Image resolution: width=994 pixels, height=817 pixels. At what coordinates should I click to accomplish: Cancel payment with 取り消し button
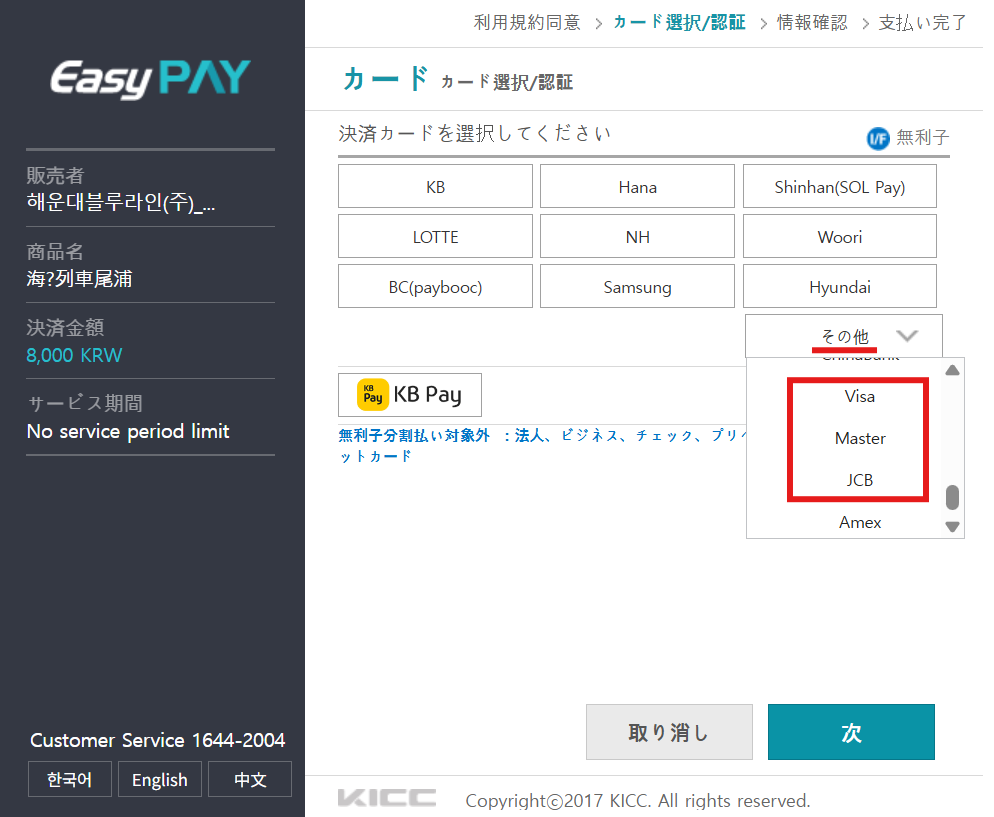click(x=668, y=732)
